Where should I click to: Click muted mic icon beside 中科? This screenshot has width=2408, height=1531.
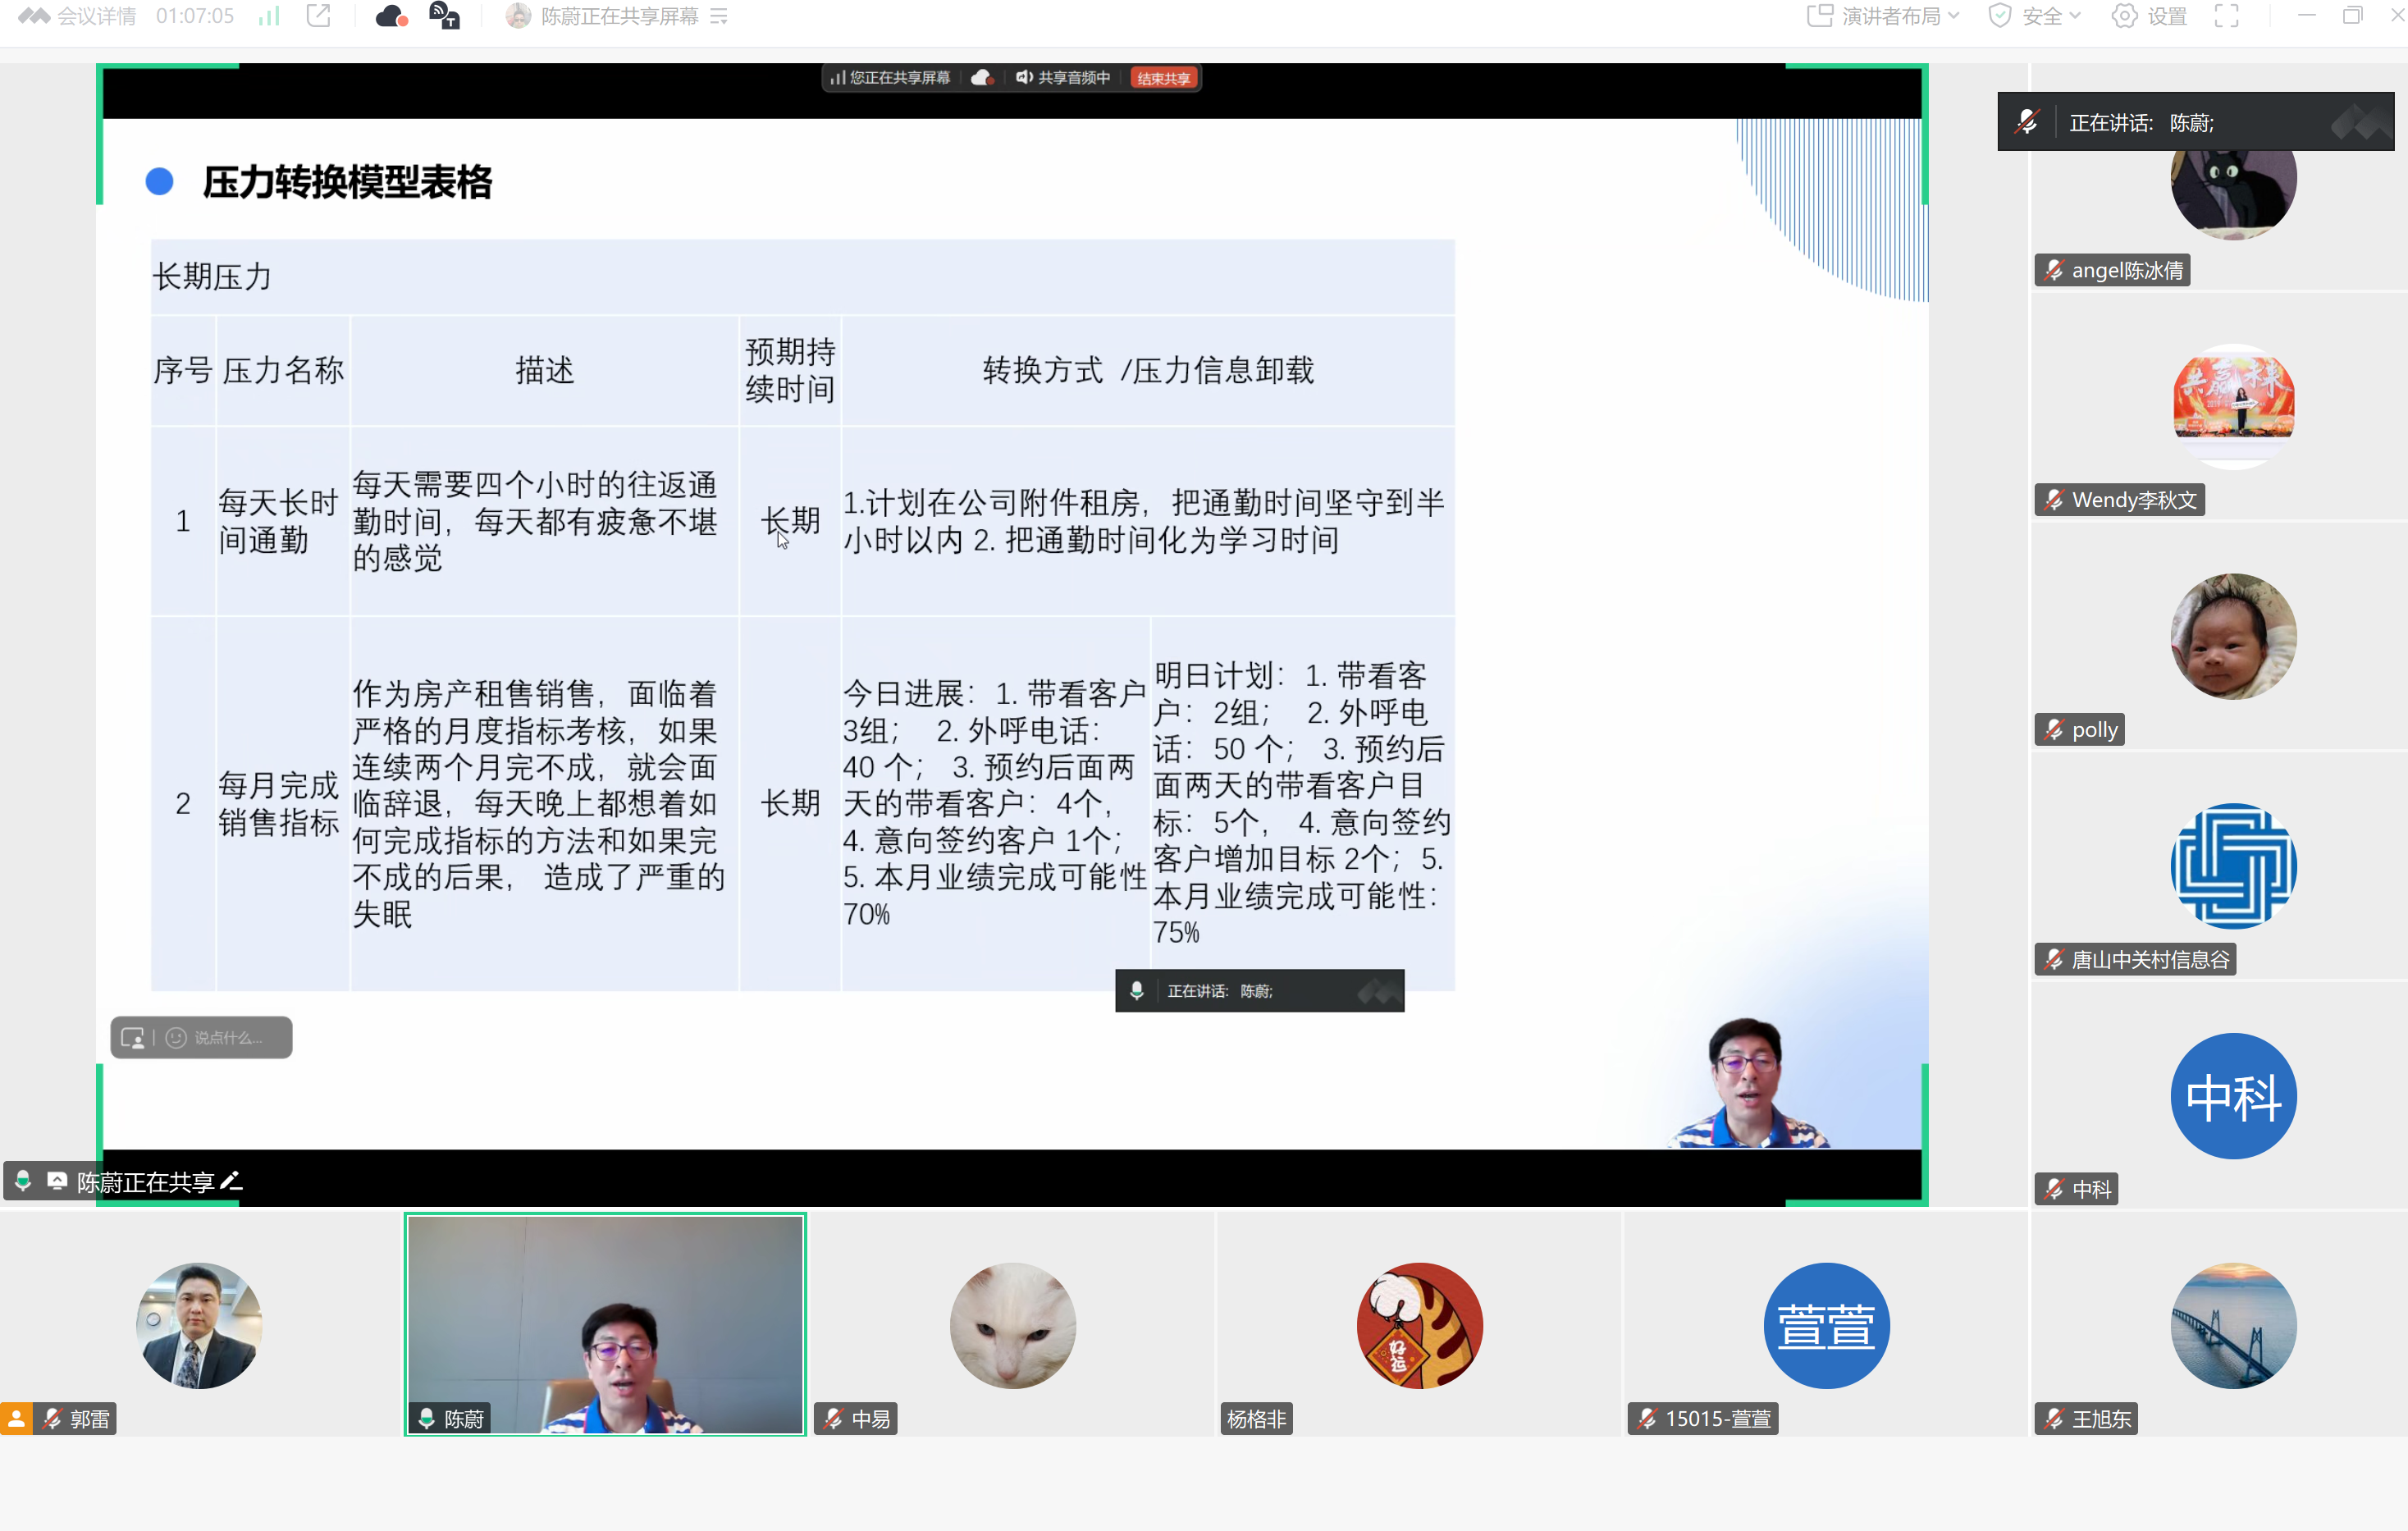click(2053, 1190)
